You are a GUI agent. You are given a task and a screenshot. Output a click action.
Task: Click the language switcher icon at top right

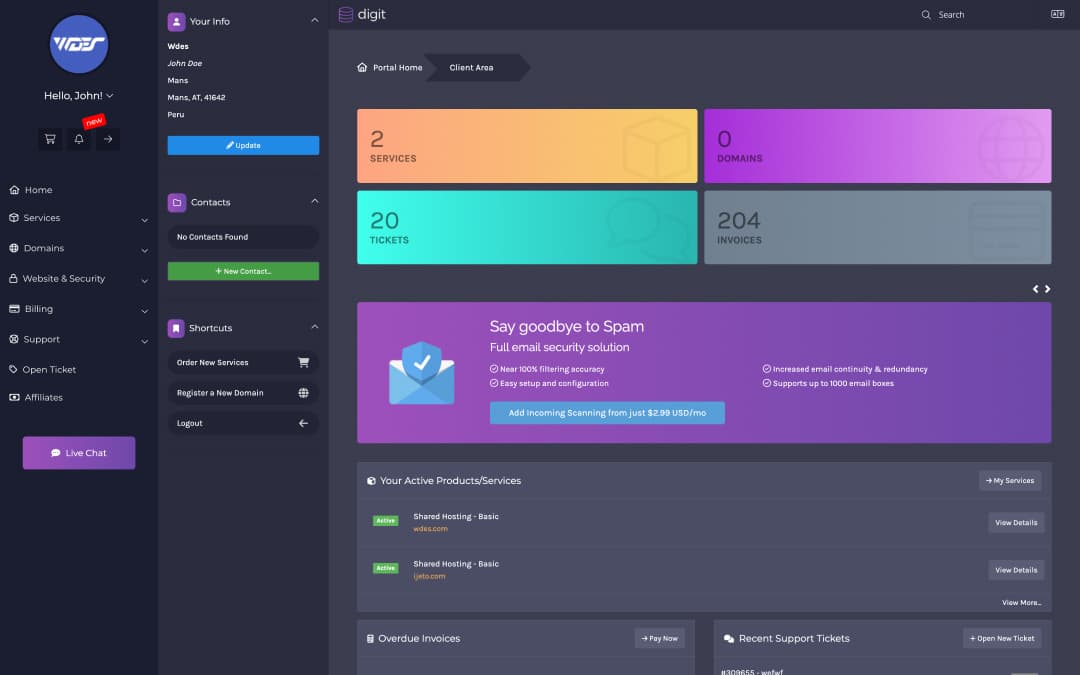[1057, 14]
